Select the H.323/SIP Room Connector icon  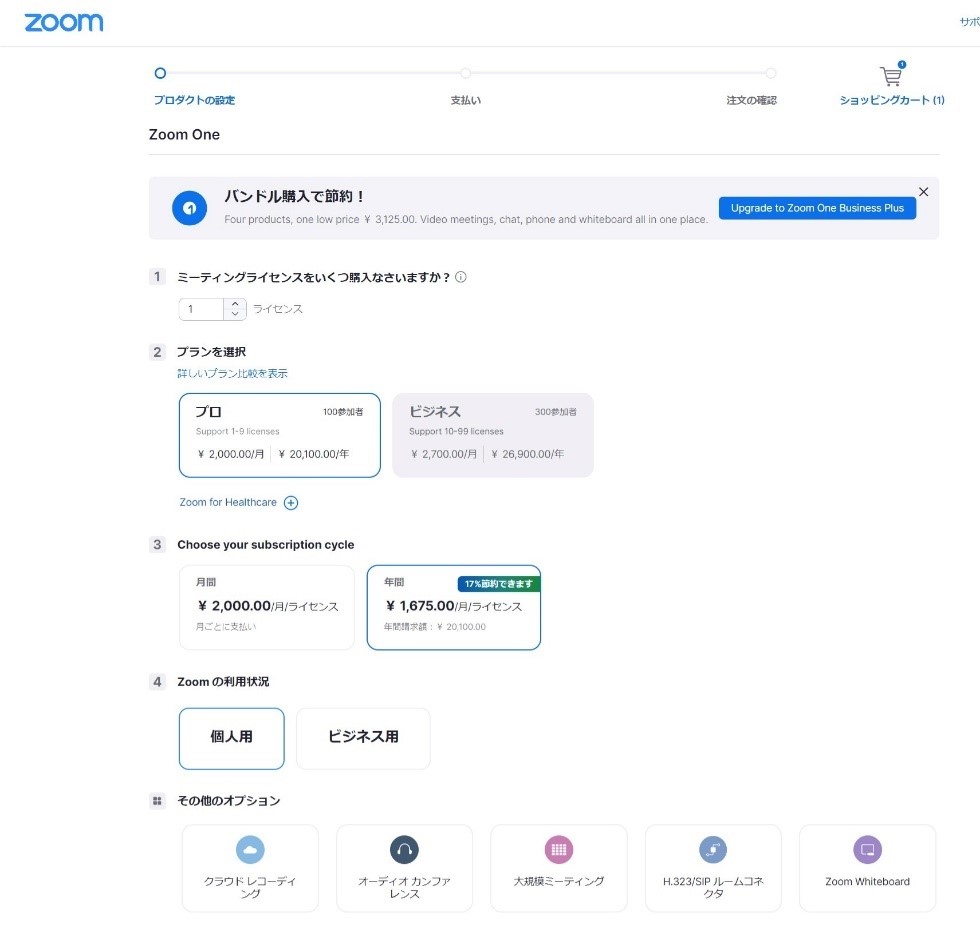[713, 849]
